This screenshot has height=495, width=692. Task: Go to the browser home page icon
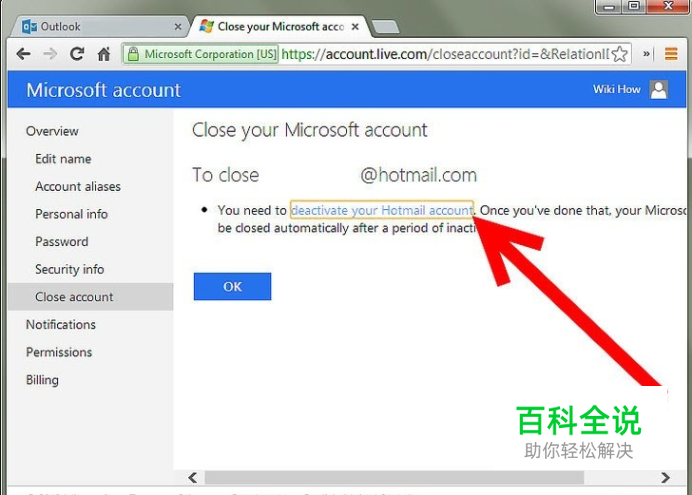(104, 54)
